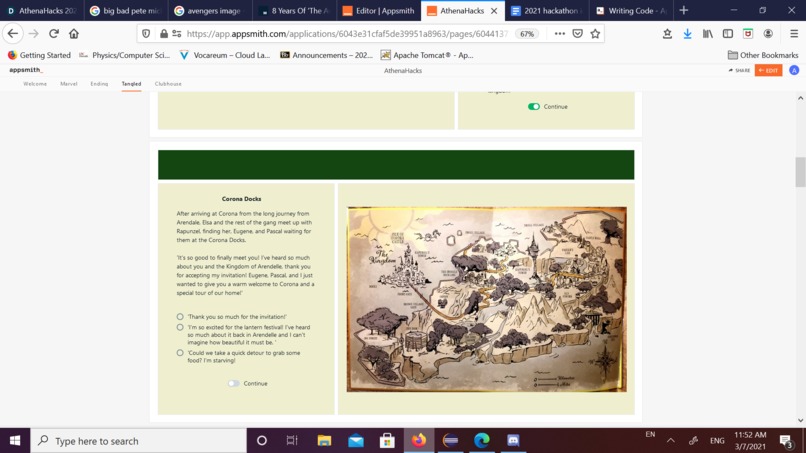The image size is (806, 453).
Task: Open the Ending page tab
Action: pyautogui.click(x=99, y=84)
